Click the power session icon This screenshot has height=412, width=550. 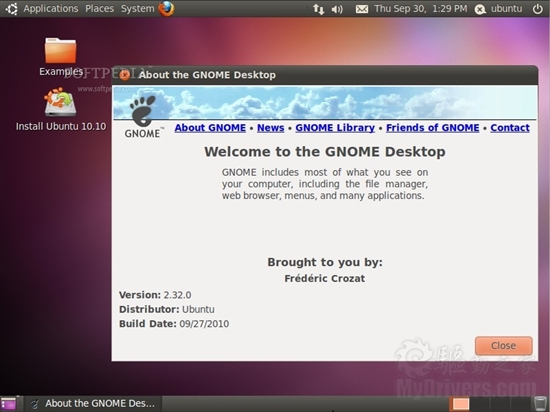click(538, 8)
